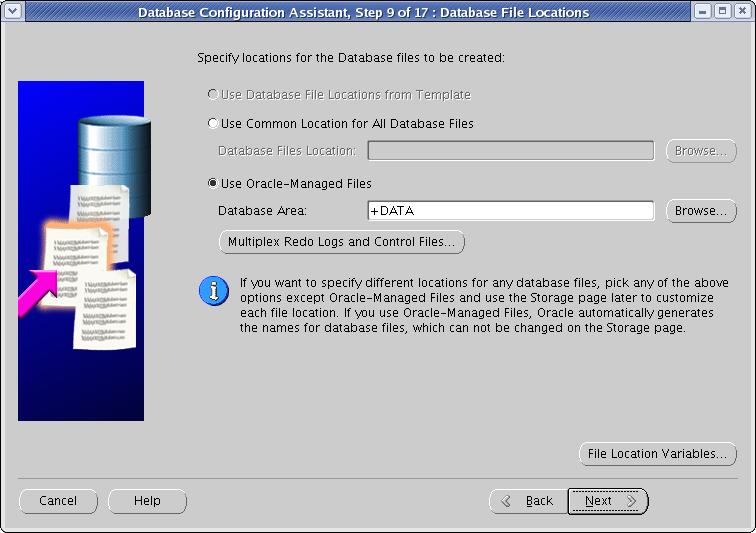The image size is (756, 533).
Task: Click the 'Database Files Location:' label
Action: tap(287, 151)
